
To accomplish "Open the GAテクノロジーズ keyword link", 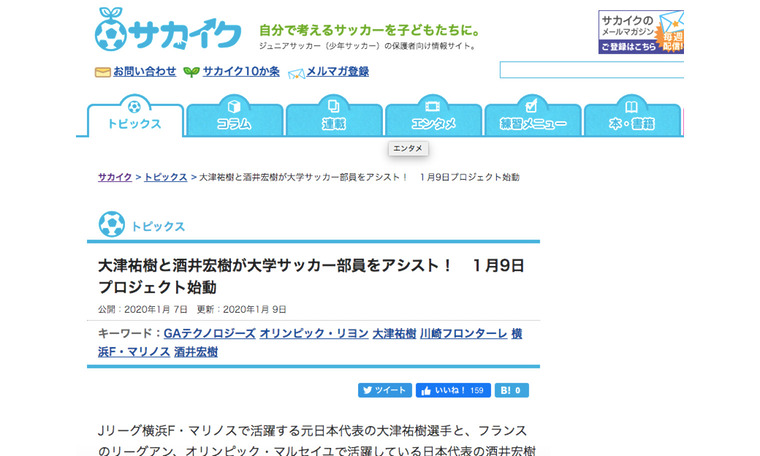I will (x=209, y=333).
